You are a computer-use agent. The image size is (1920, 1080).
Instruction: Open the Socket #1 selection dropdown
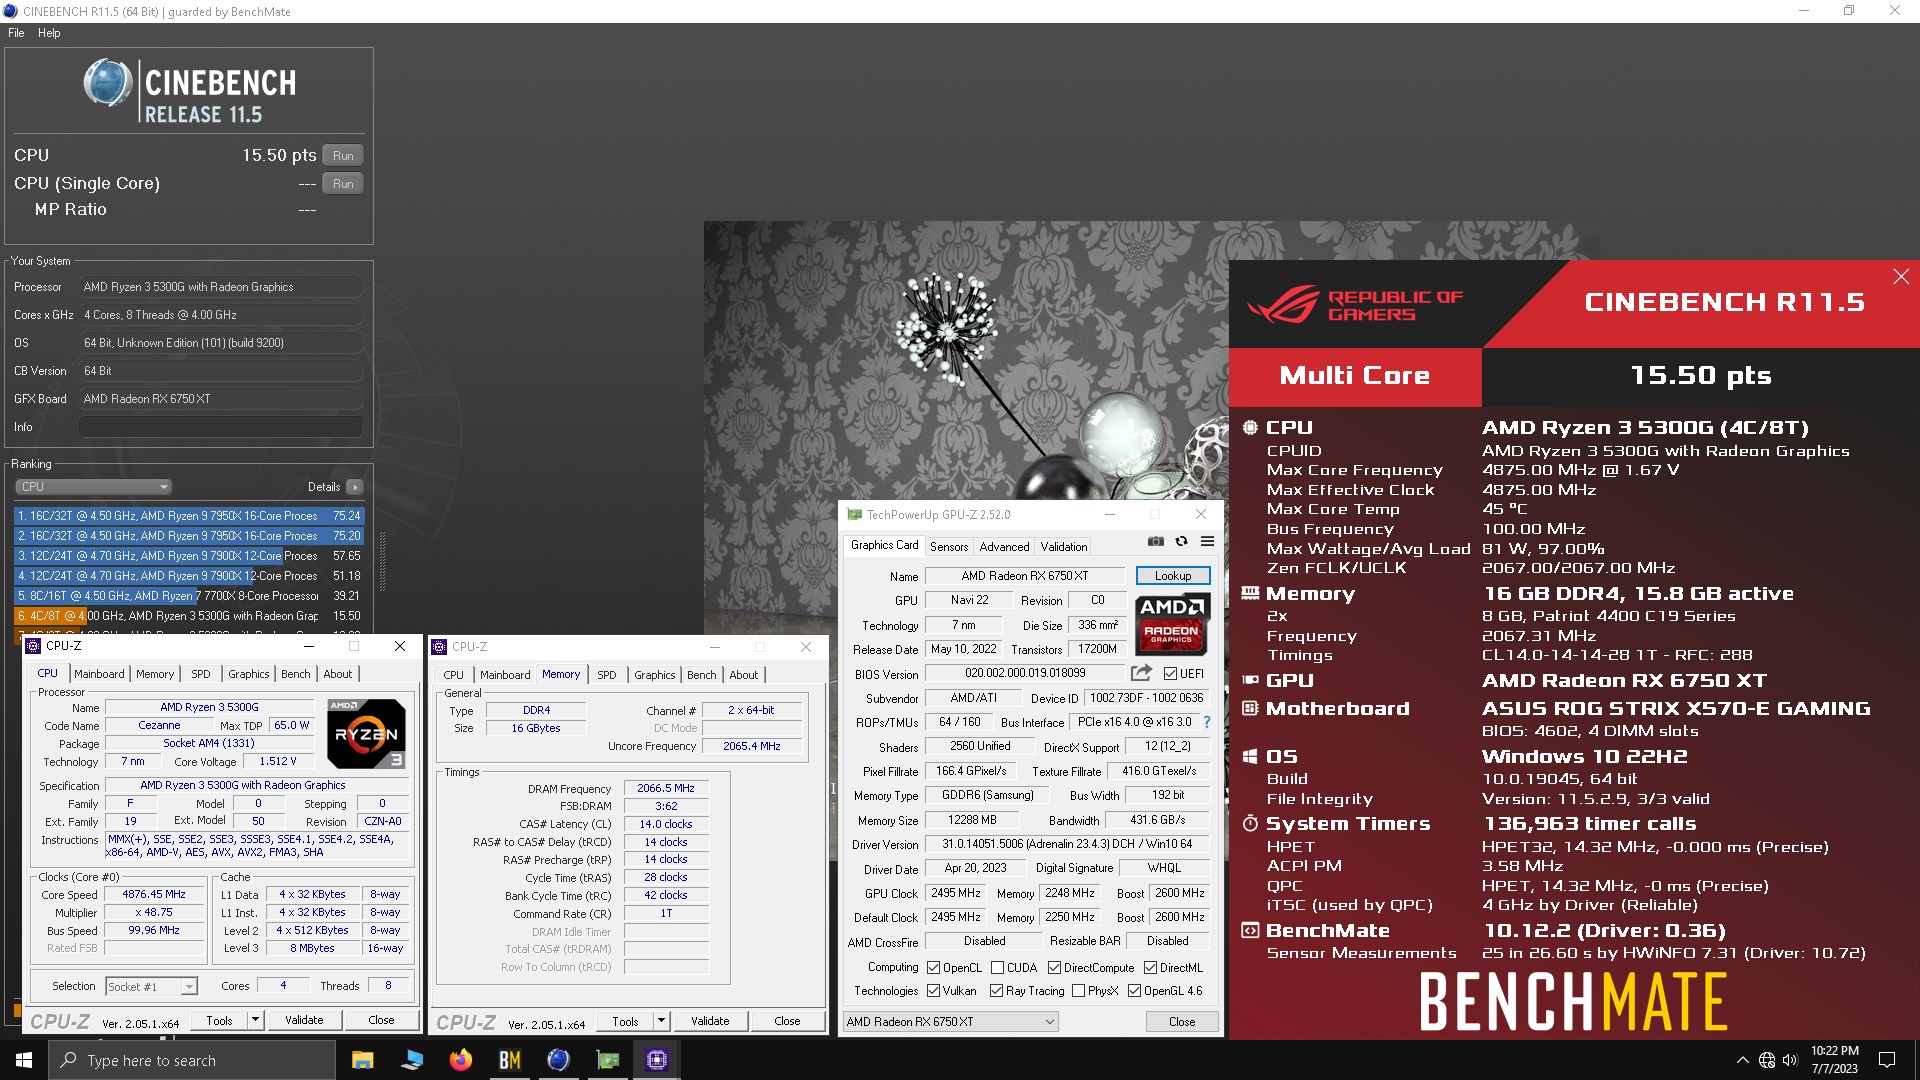click(152, 987)
